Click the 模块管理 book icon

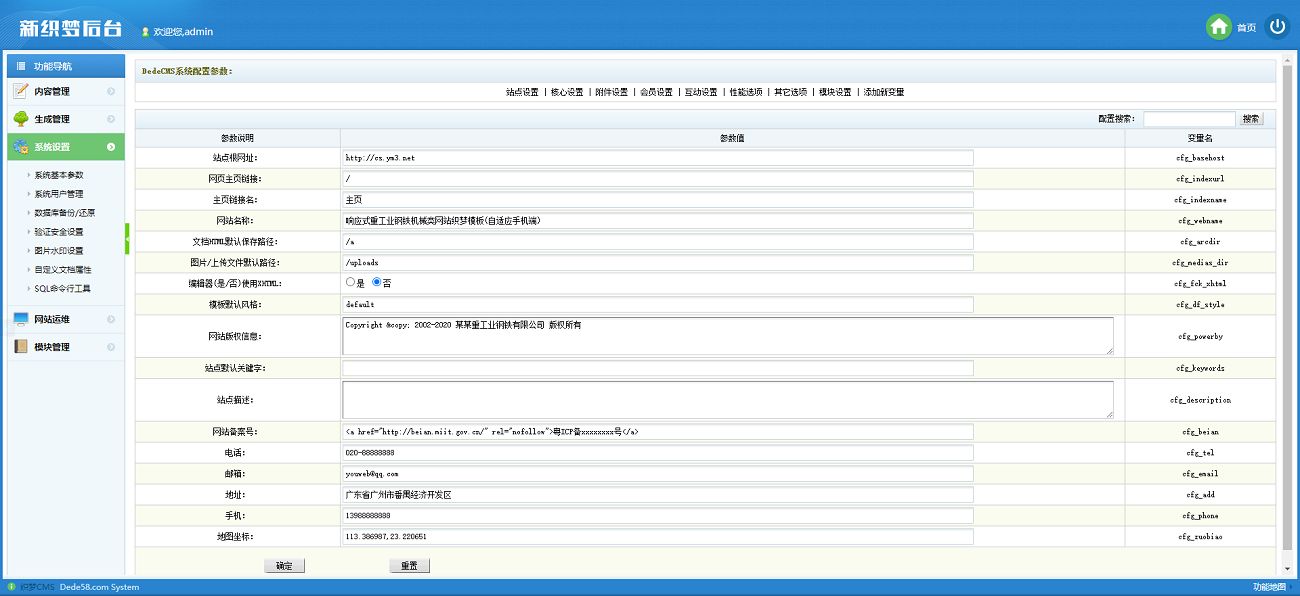pyautogui.click(x=21, y=347)
